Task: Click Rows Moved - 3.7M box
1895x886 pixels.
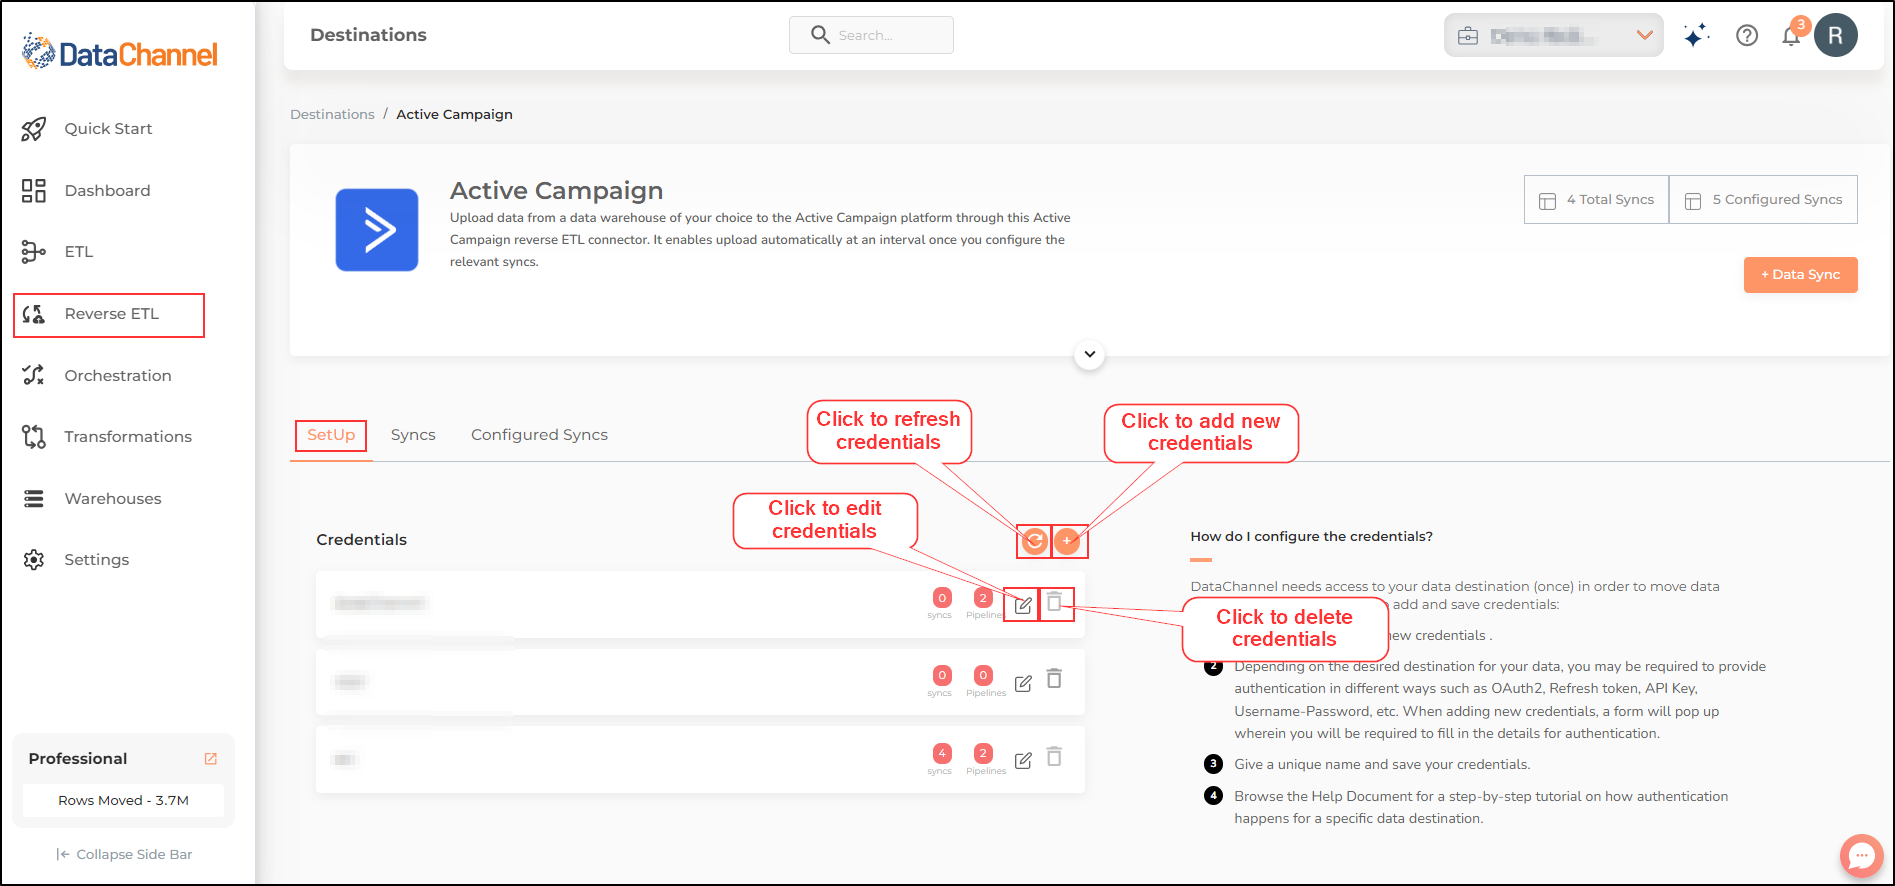Action: [123, 801]
